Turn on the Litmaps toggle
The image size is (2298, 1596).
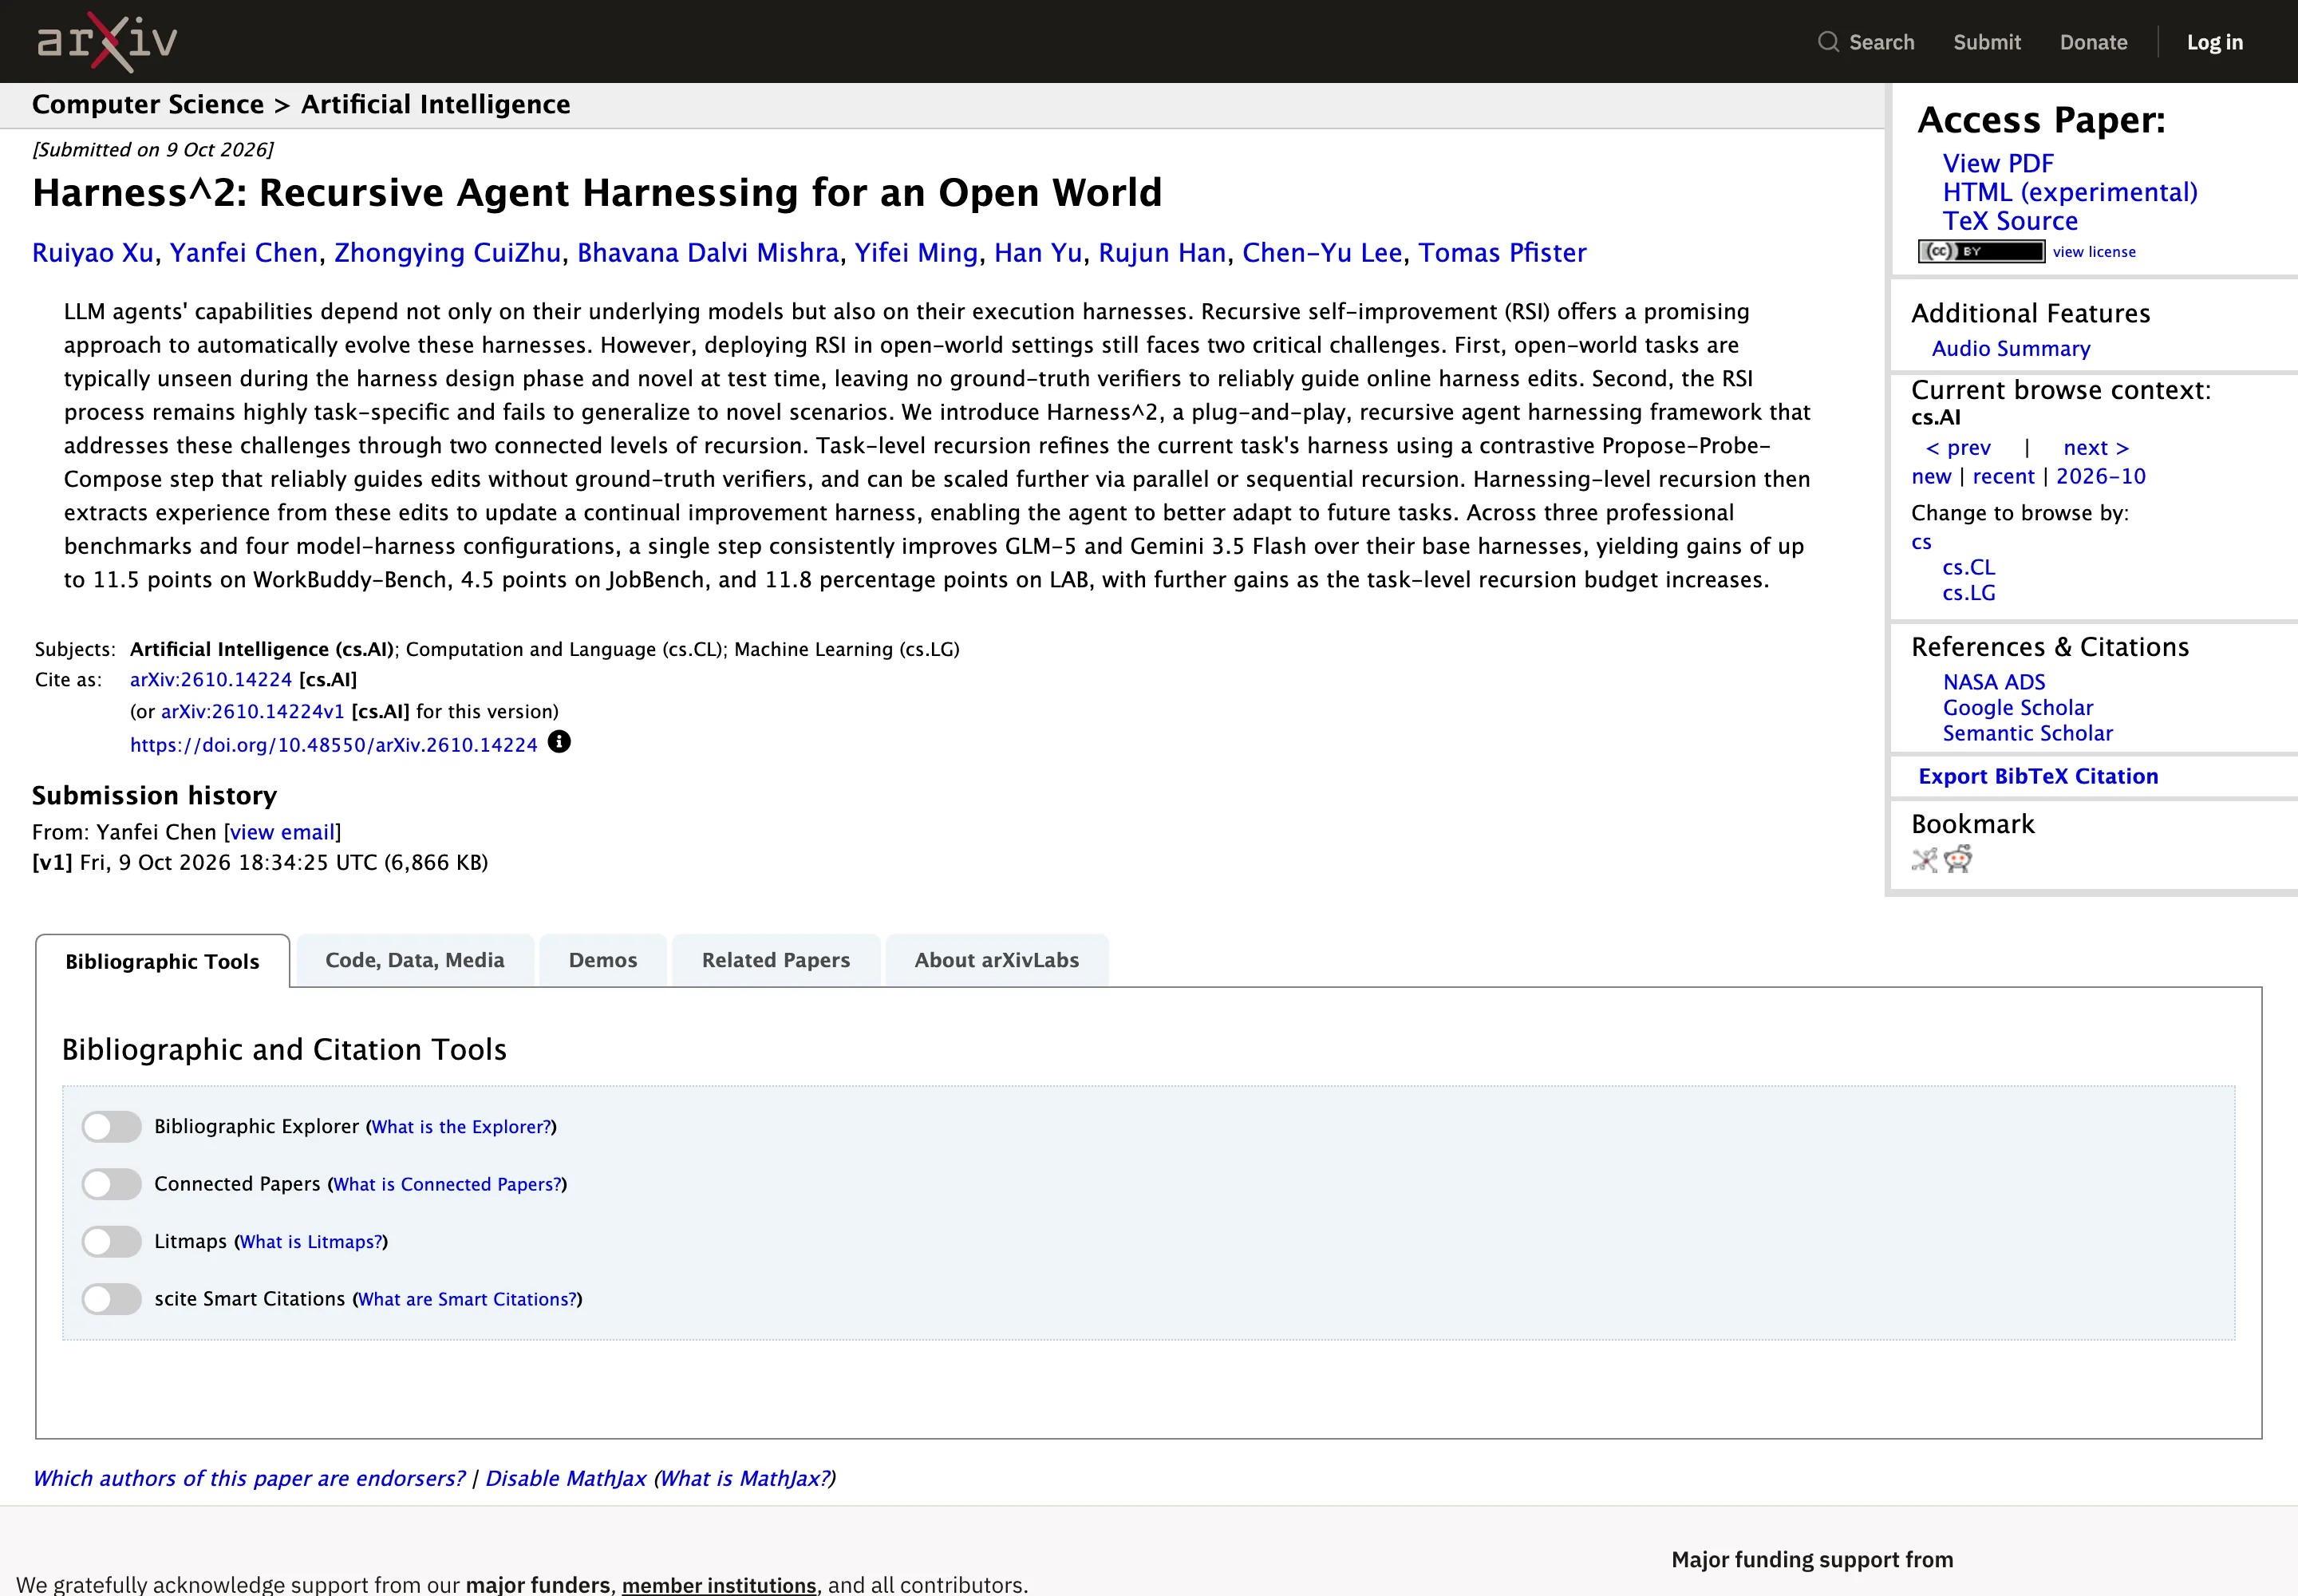pos(112,1242)
